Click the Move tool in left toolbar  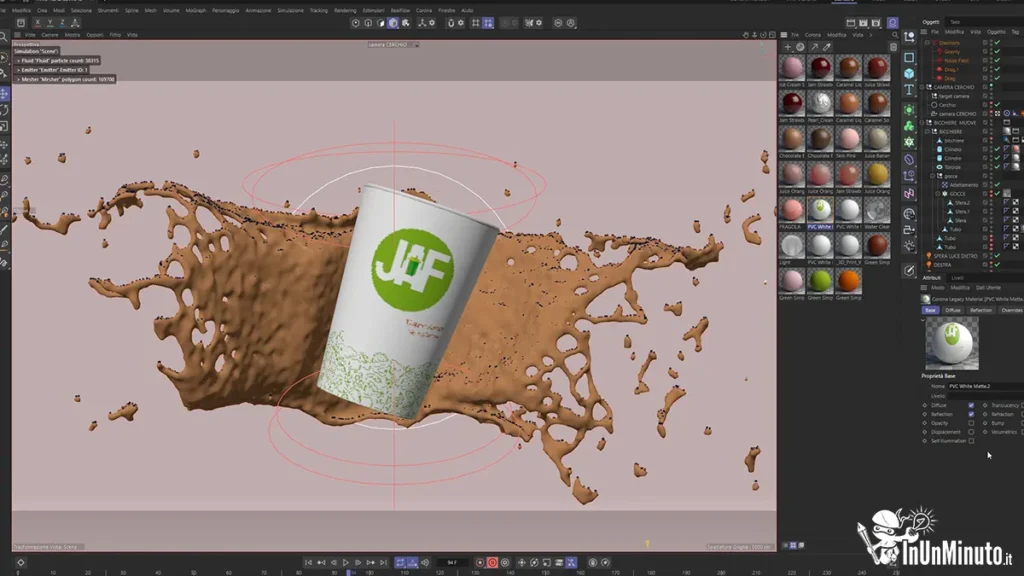pos(5,93)
